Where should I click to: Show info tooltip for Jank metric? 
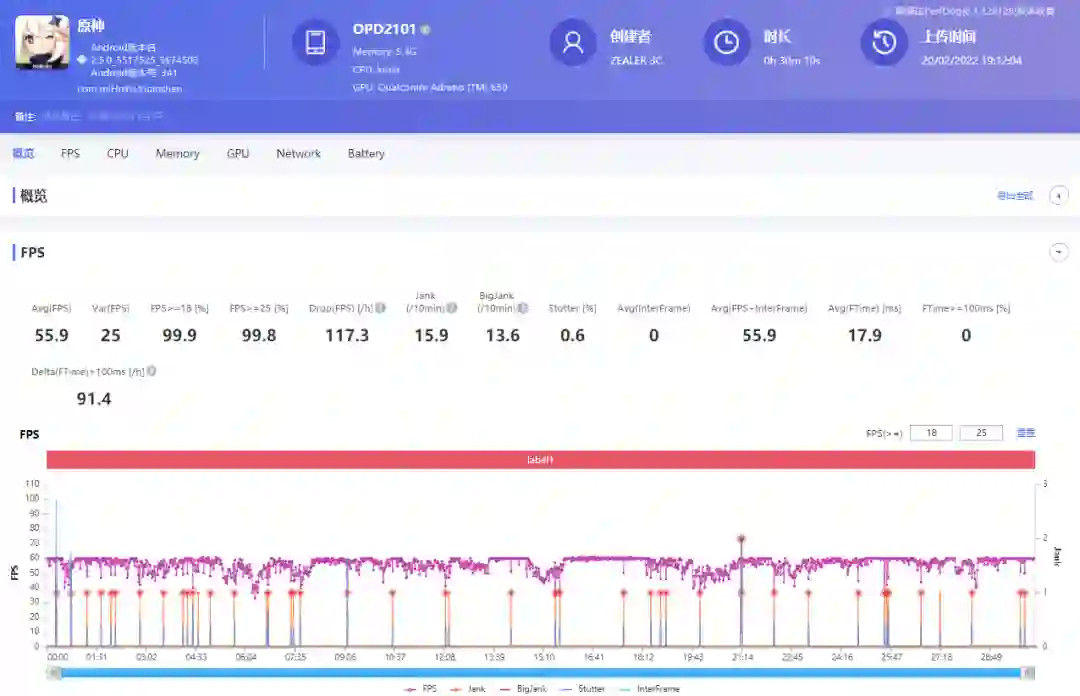pos(452,308)
